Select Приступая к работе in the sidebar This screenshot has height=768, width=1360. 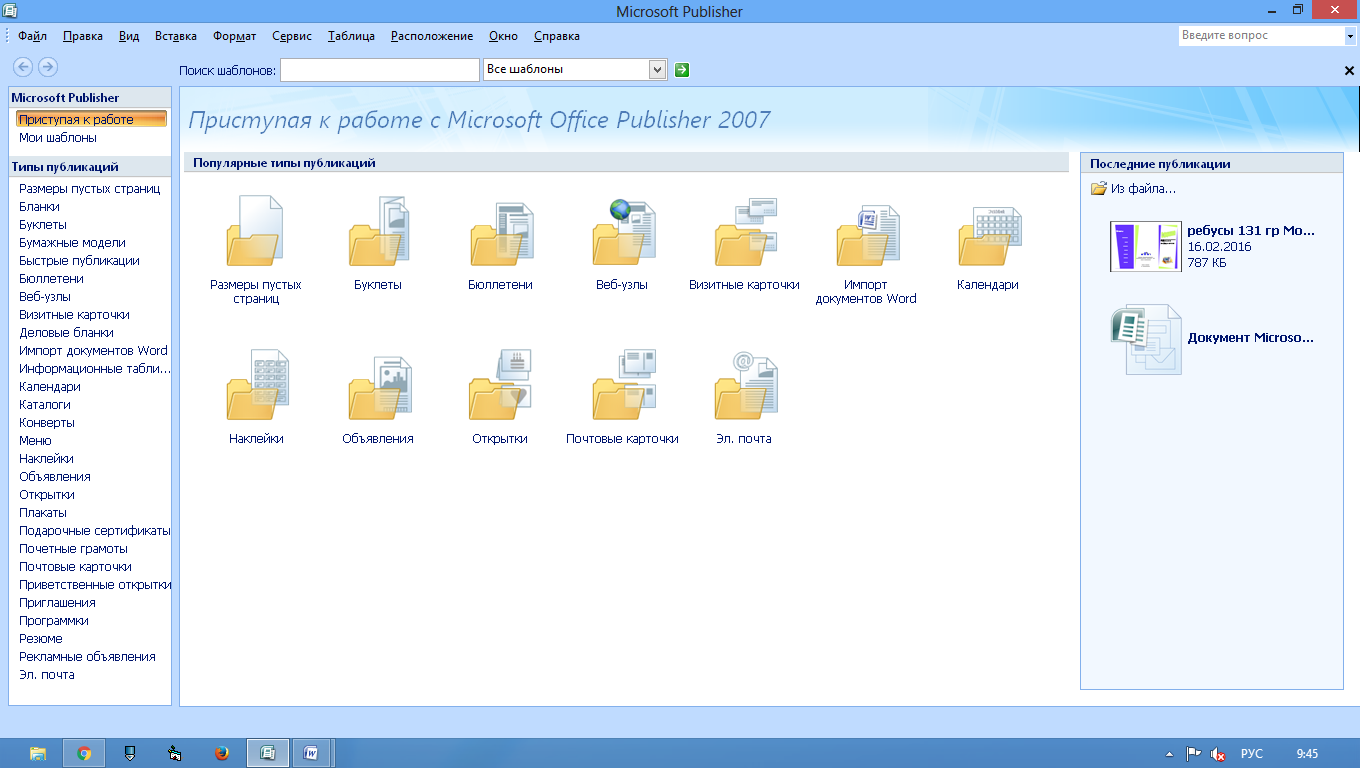[91, 119]
